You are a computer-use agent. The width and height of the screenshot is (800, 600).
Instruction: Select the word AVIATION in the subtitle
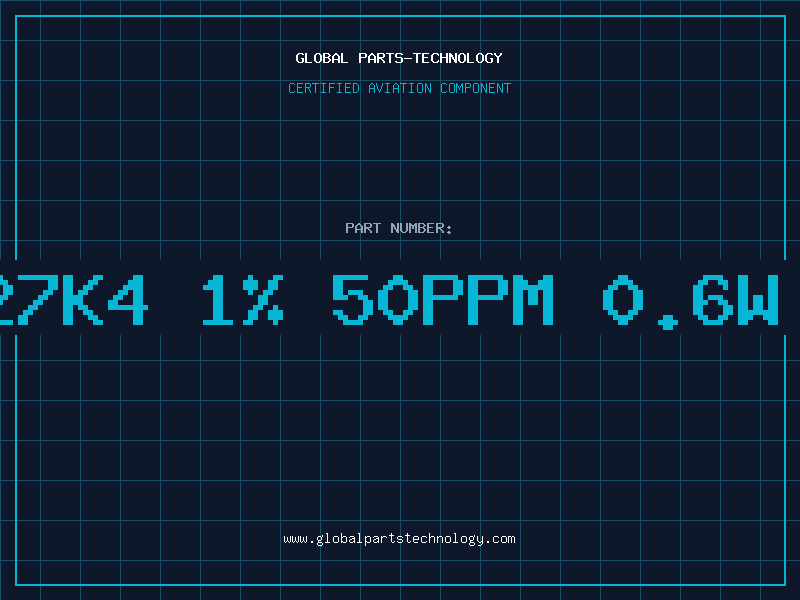399,88
